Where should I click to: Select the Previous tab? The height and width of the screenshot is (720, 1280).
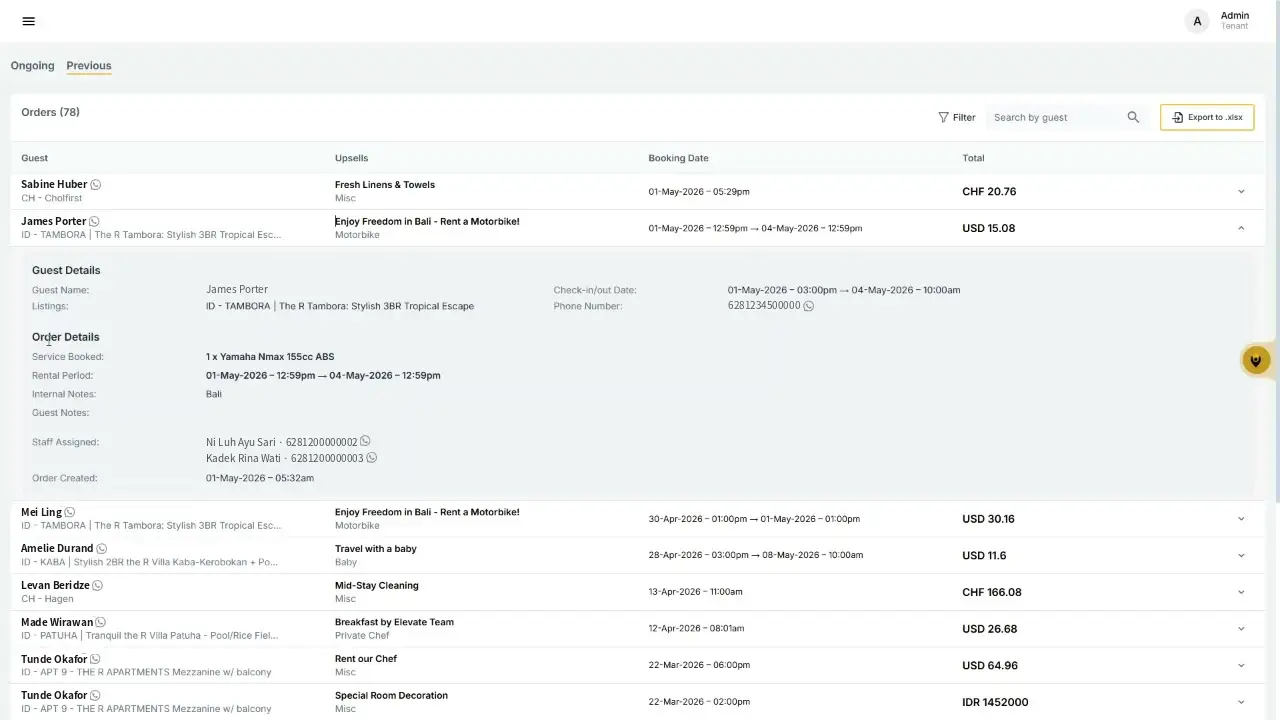[89, 65]
